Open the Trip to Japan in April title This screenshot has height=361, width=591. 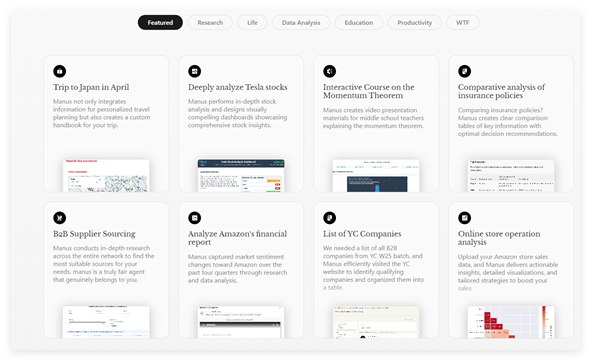tap(91, 87)
